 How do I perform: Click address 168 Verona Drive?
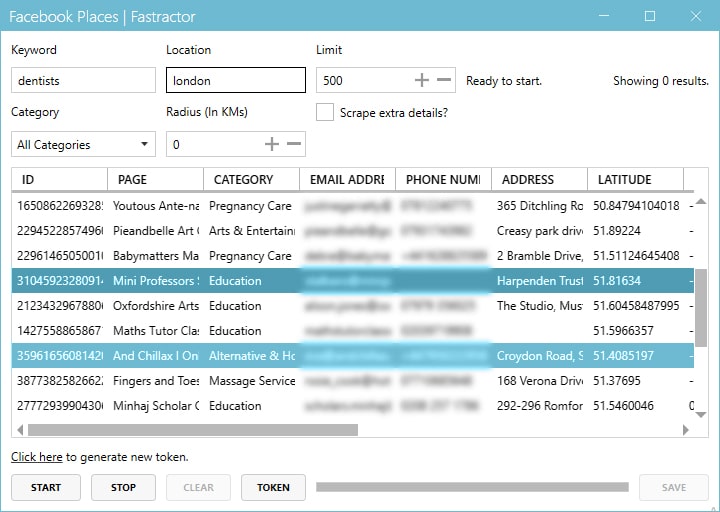pos(540,381)
